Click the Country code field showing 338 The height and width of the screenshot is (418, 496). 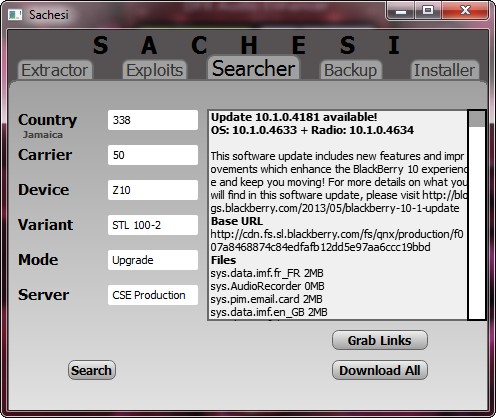[x=153, y=120]
